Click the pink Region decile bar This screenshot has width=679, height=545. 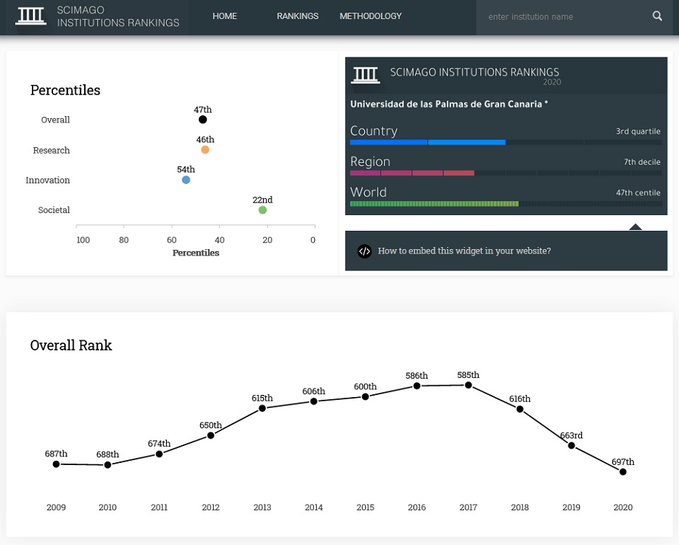coord(411,173)
